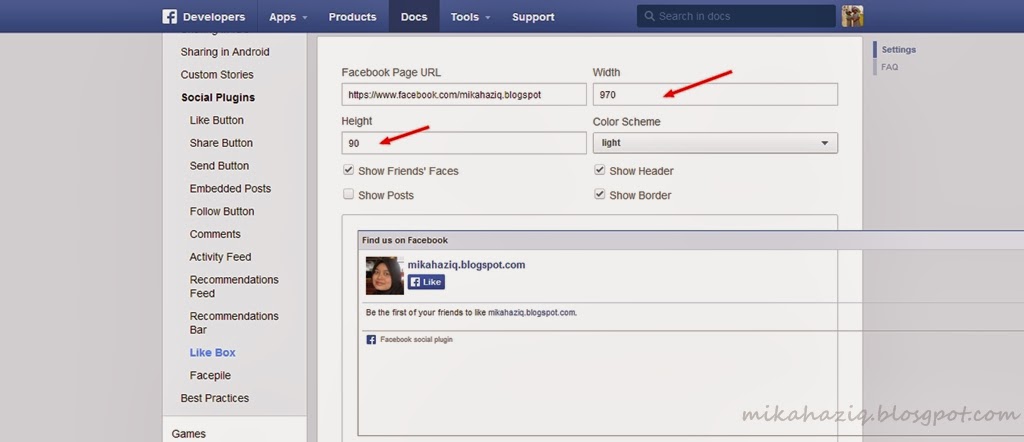
Task: Expand the Tools menu
Action: [470, 16]
